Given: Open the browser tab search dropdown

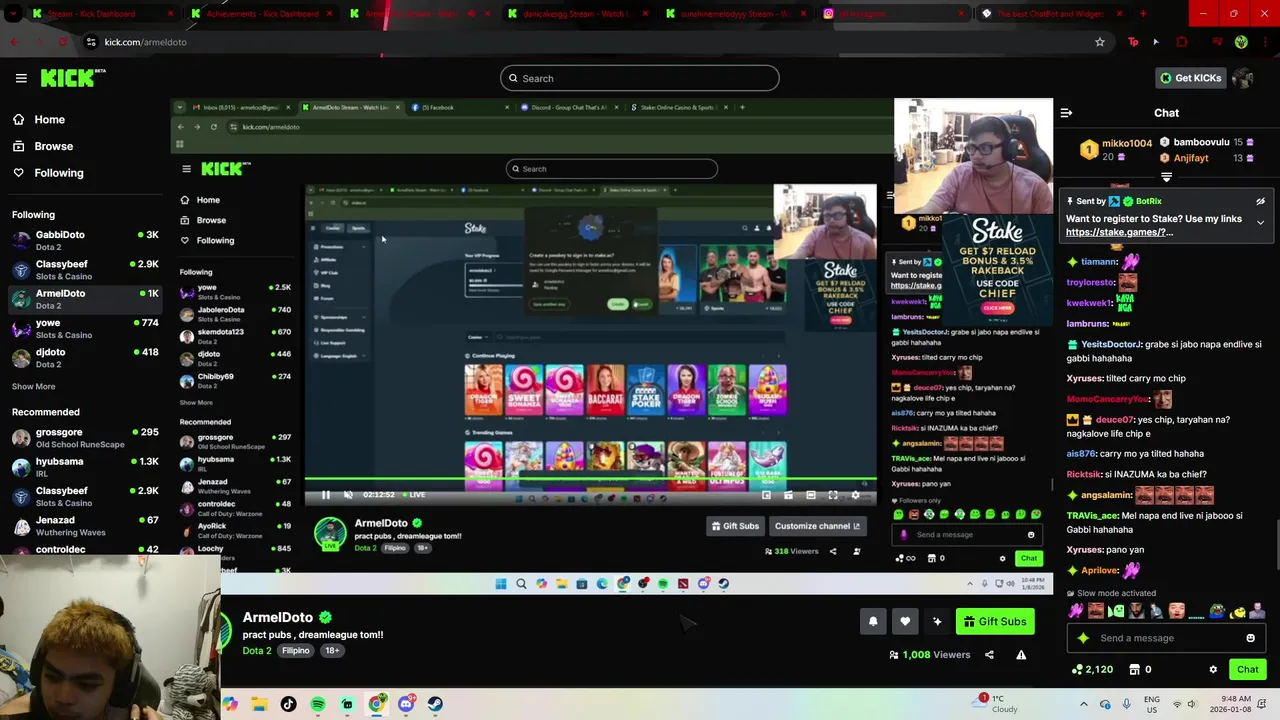Looking at the screenshot, I should pyautogui.click(x=14, y=14).
